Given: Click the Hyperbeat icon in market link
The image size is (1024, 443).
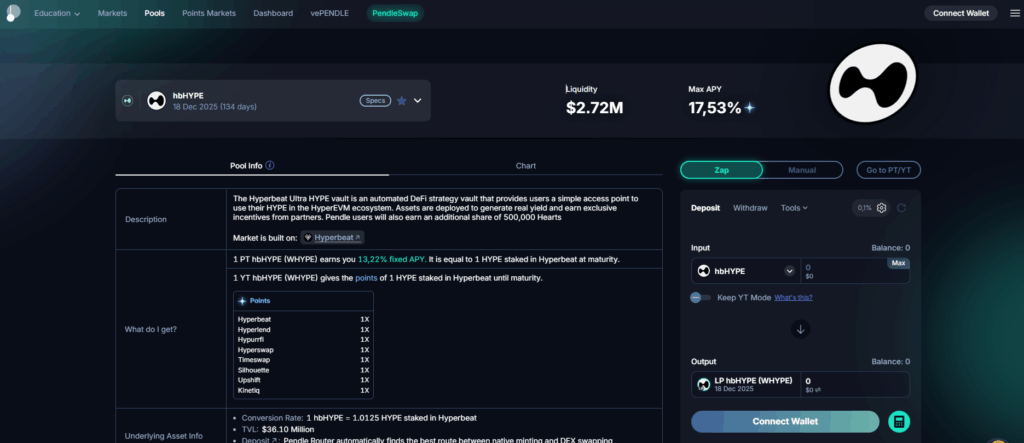Looking at the screenshot, I should tap(308, 238).
